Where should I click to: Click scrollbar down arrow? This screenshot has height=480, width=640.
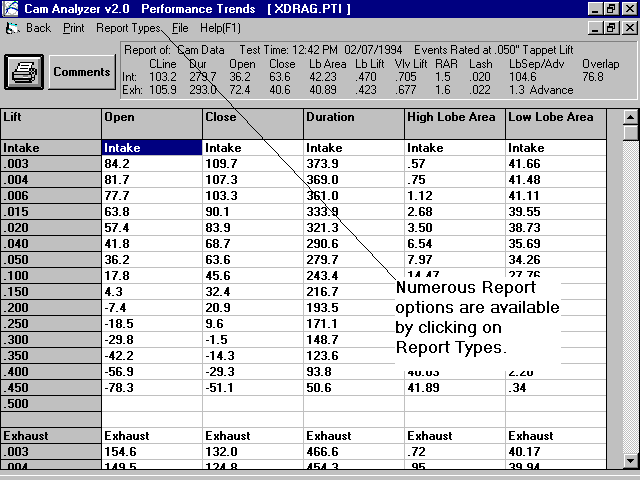click(631, 461)
